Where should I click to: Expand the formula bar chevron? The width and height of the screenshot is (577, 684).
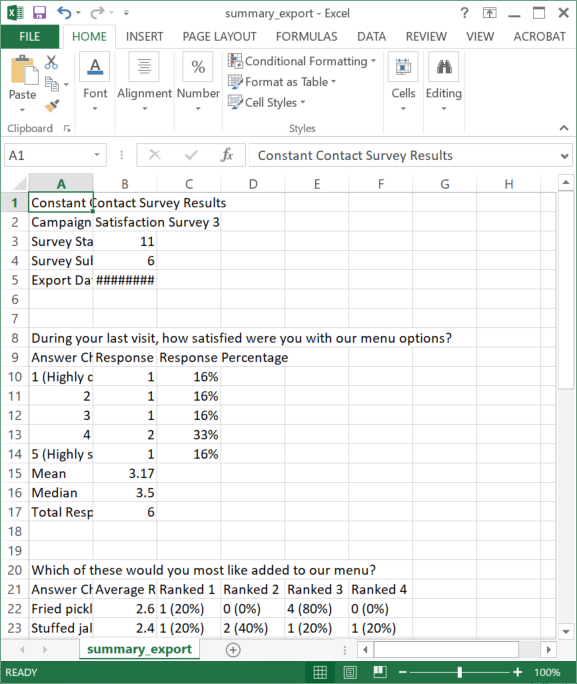564,156
